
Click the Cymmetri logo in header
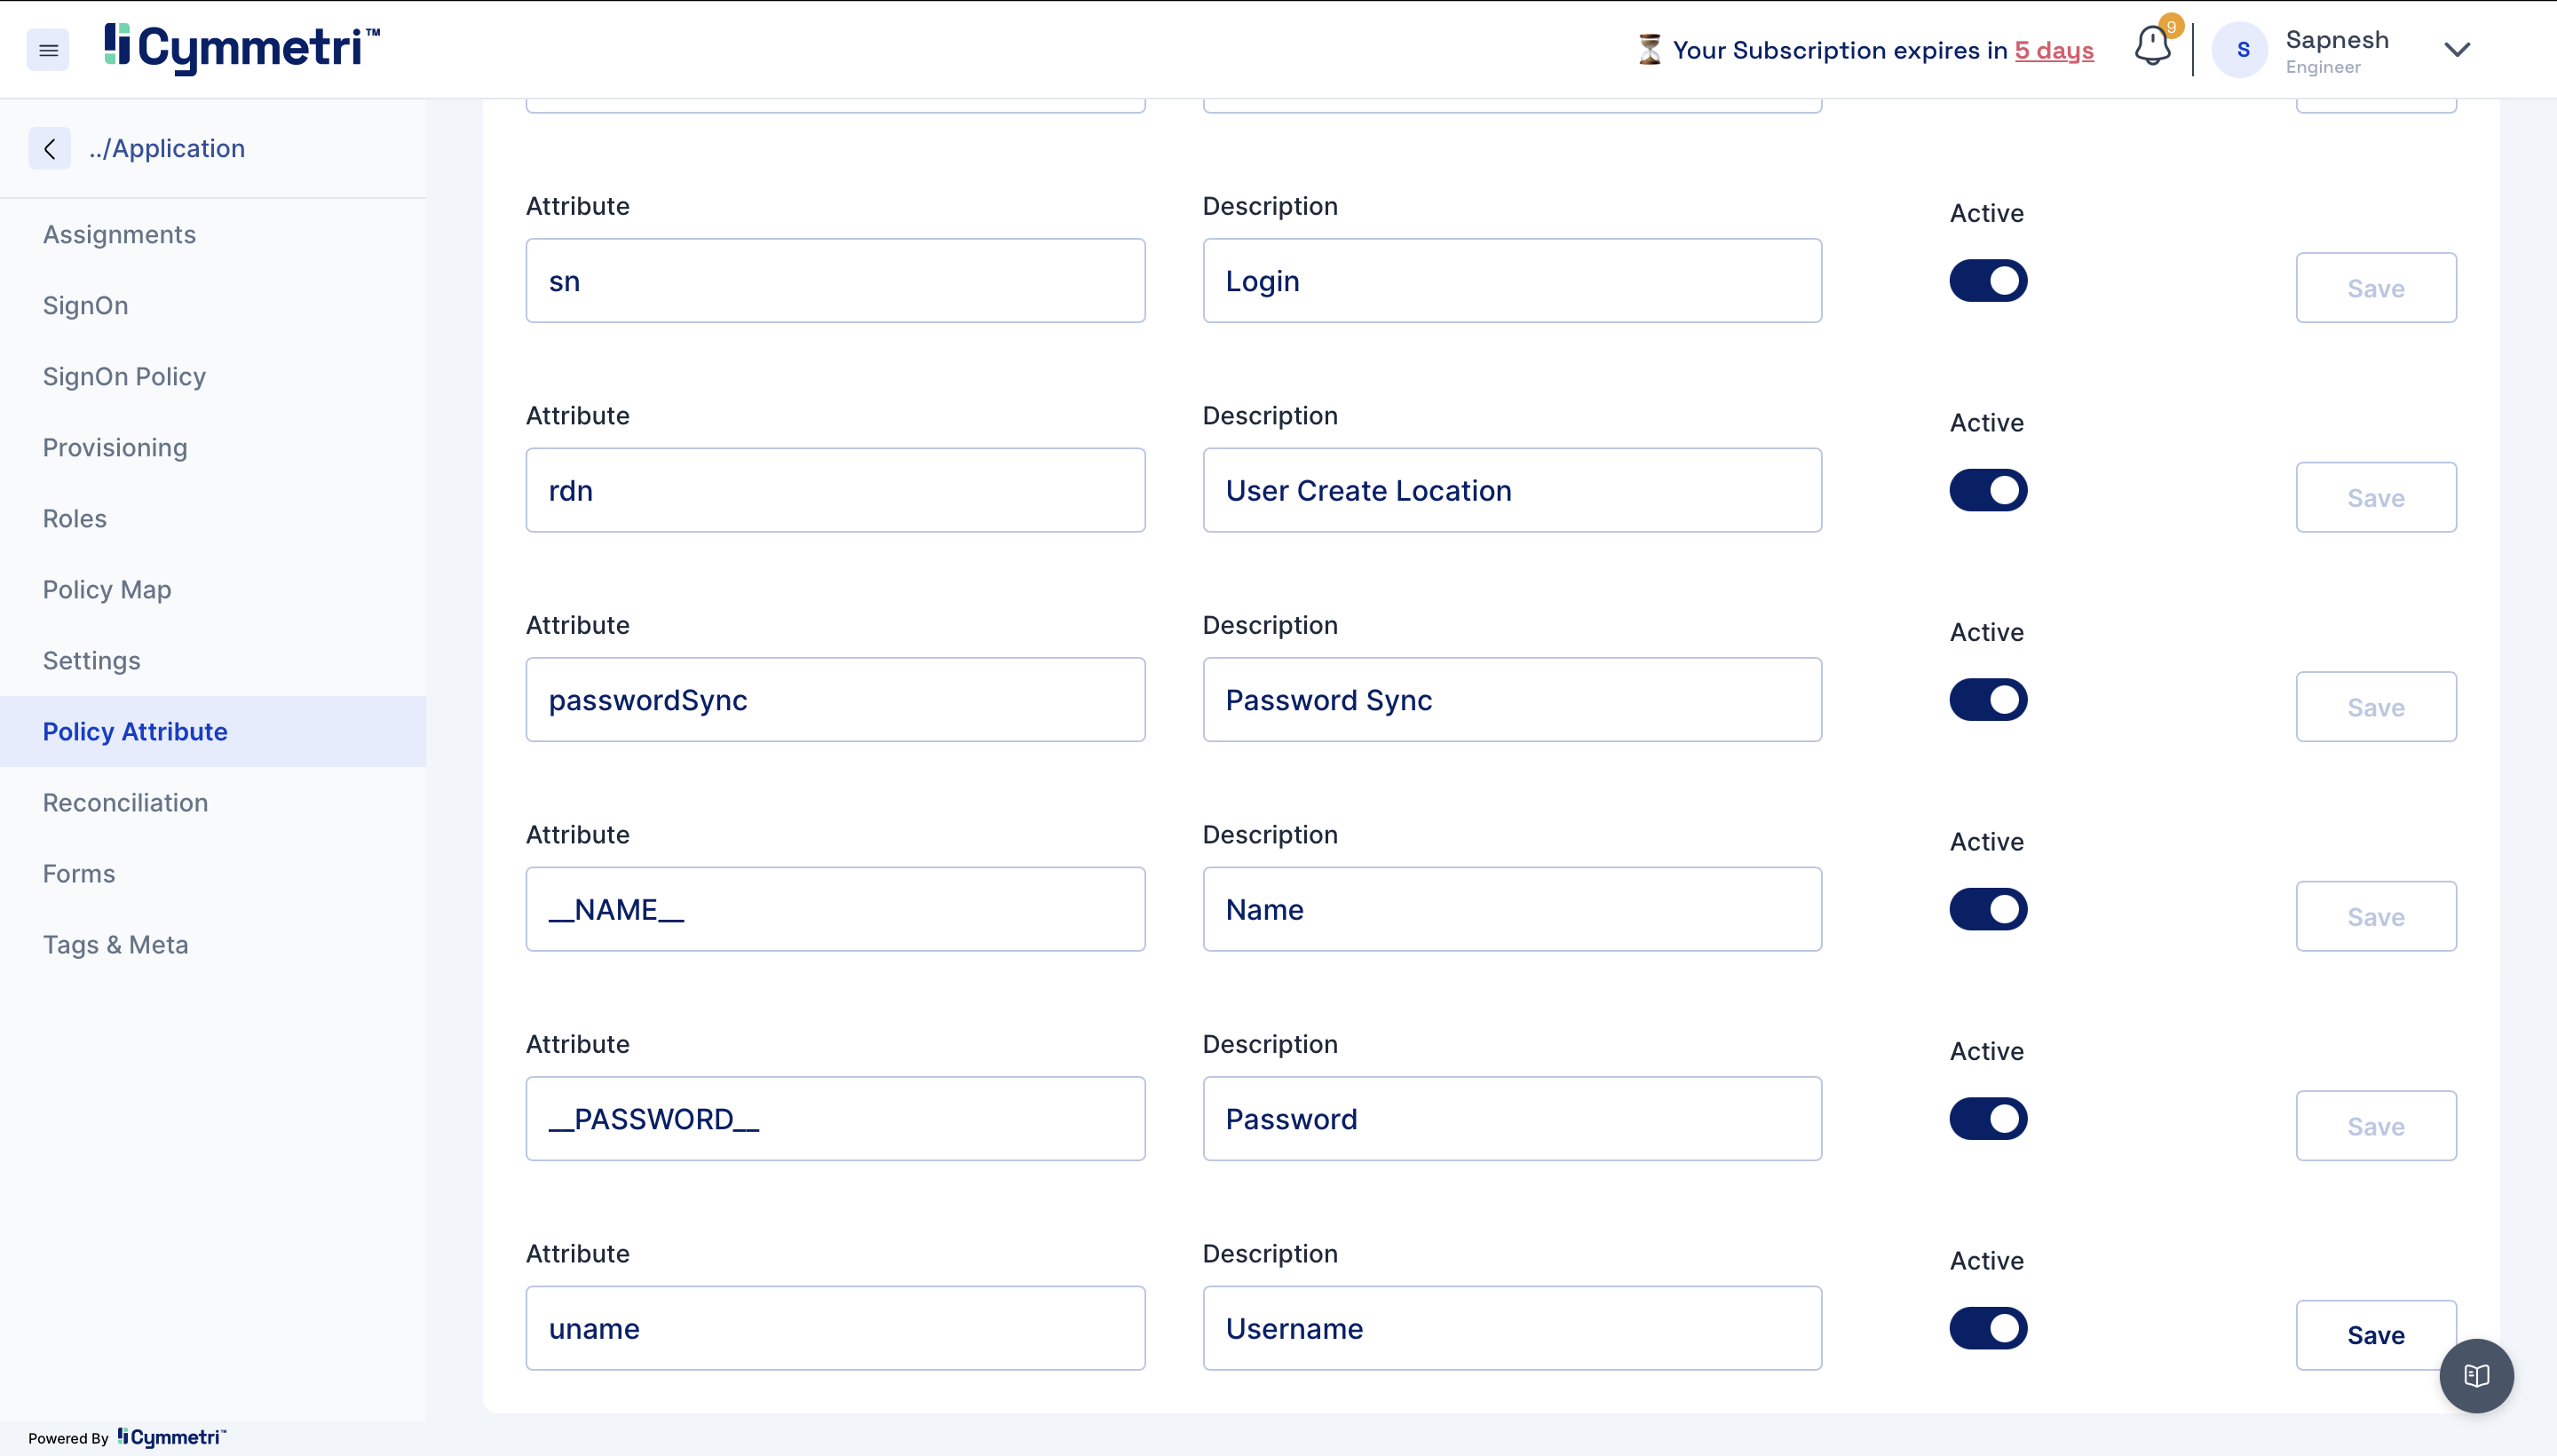(241, 47)
